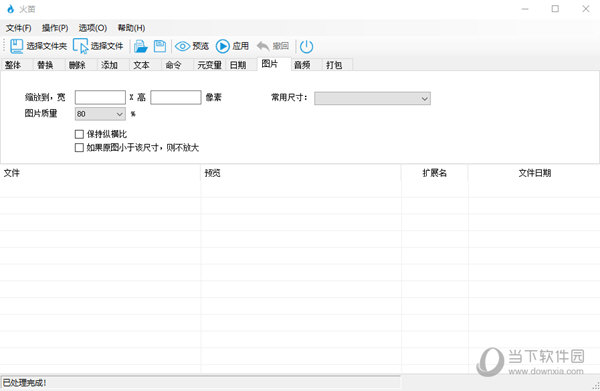Image resolution: width=600 pixels, height=391 pixels.
Task: Click the 文件日期 column header
Action: [x=535, y=173]
